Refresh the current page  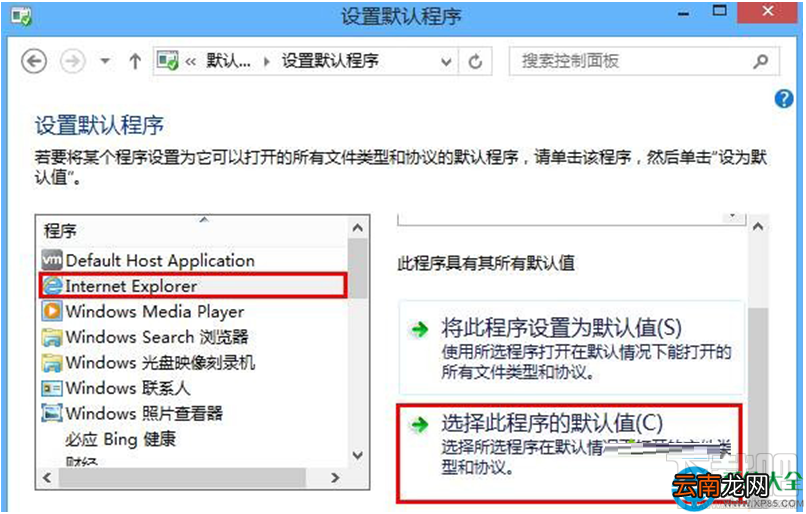click(475, 62)
